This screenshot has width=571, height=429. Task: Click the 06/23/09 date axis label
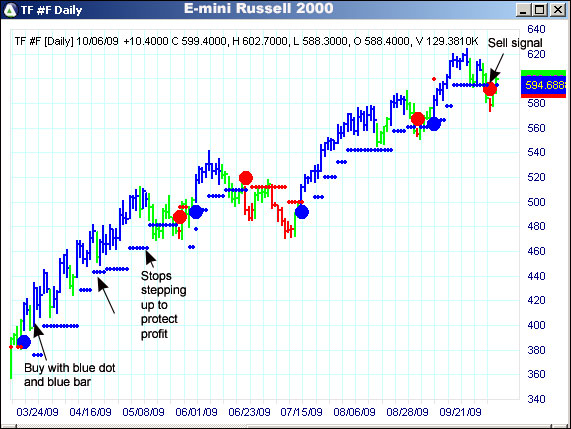249,412
